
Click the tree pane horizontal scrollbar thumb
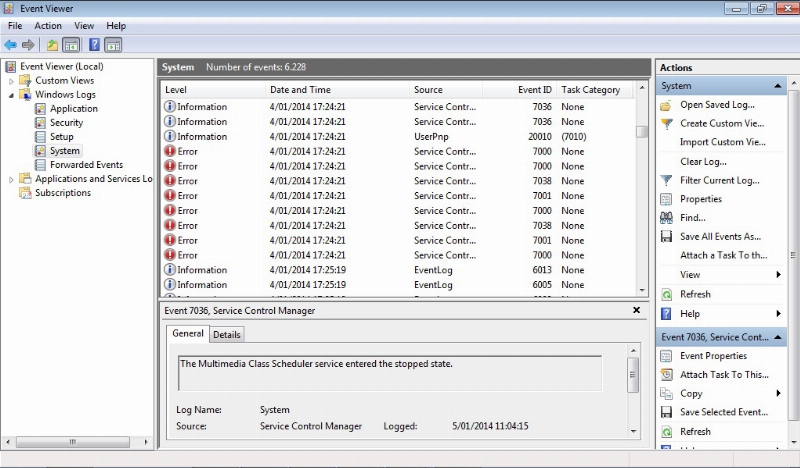(72, 442)
